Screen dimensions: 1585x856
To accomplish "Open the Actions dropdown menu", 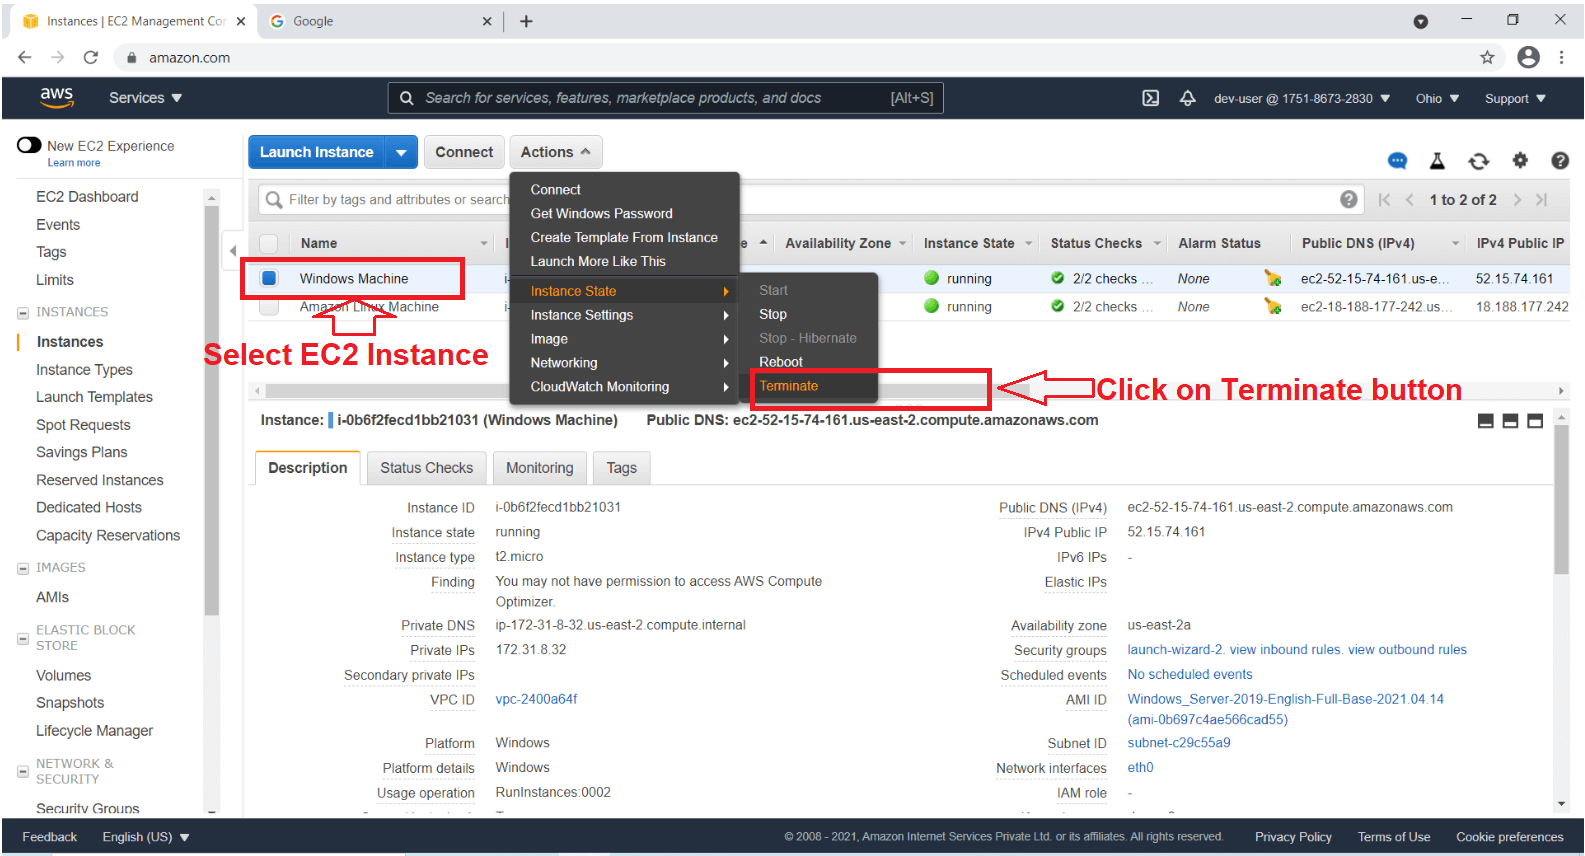I will click(556, 152).
